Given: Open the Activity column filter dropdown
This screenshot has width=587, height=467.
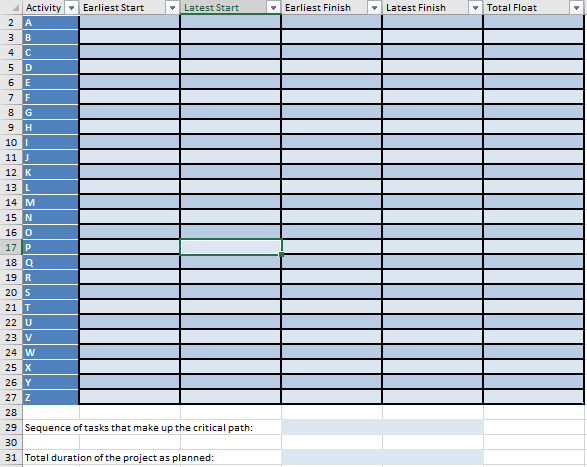Looking at the screenshot, I should tap(71, 7).
